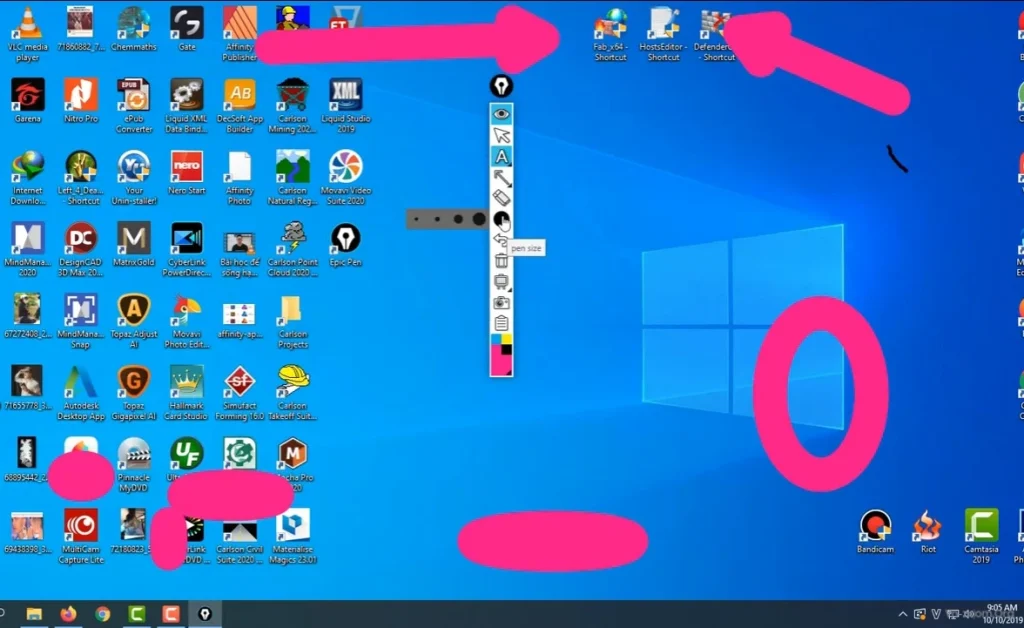Open Chrome from the taskbar

(x=103, y=614)
